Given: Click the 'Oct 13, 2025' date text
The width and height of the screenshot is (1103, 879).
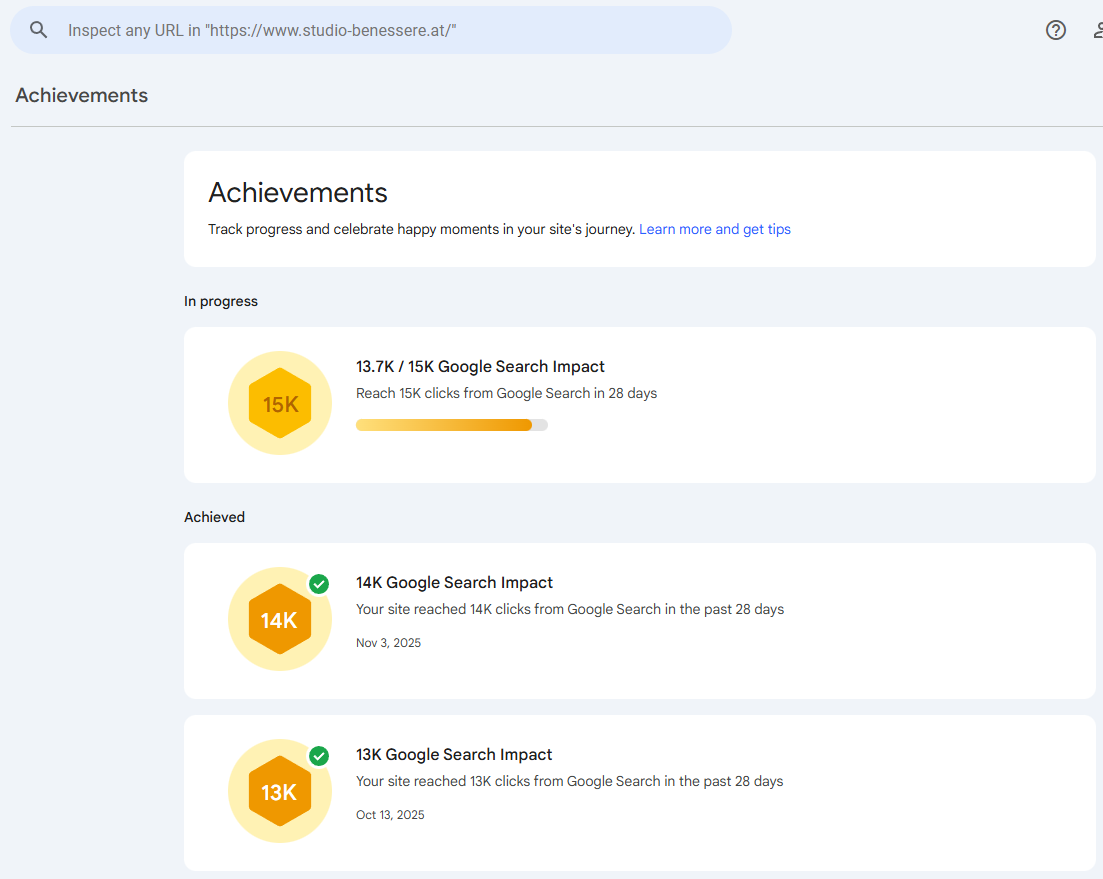Looking at the screenshot, I should [390, 814].
